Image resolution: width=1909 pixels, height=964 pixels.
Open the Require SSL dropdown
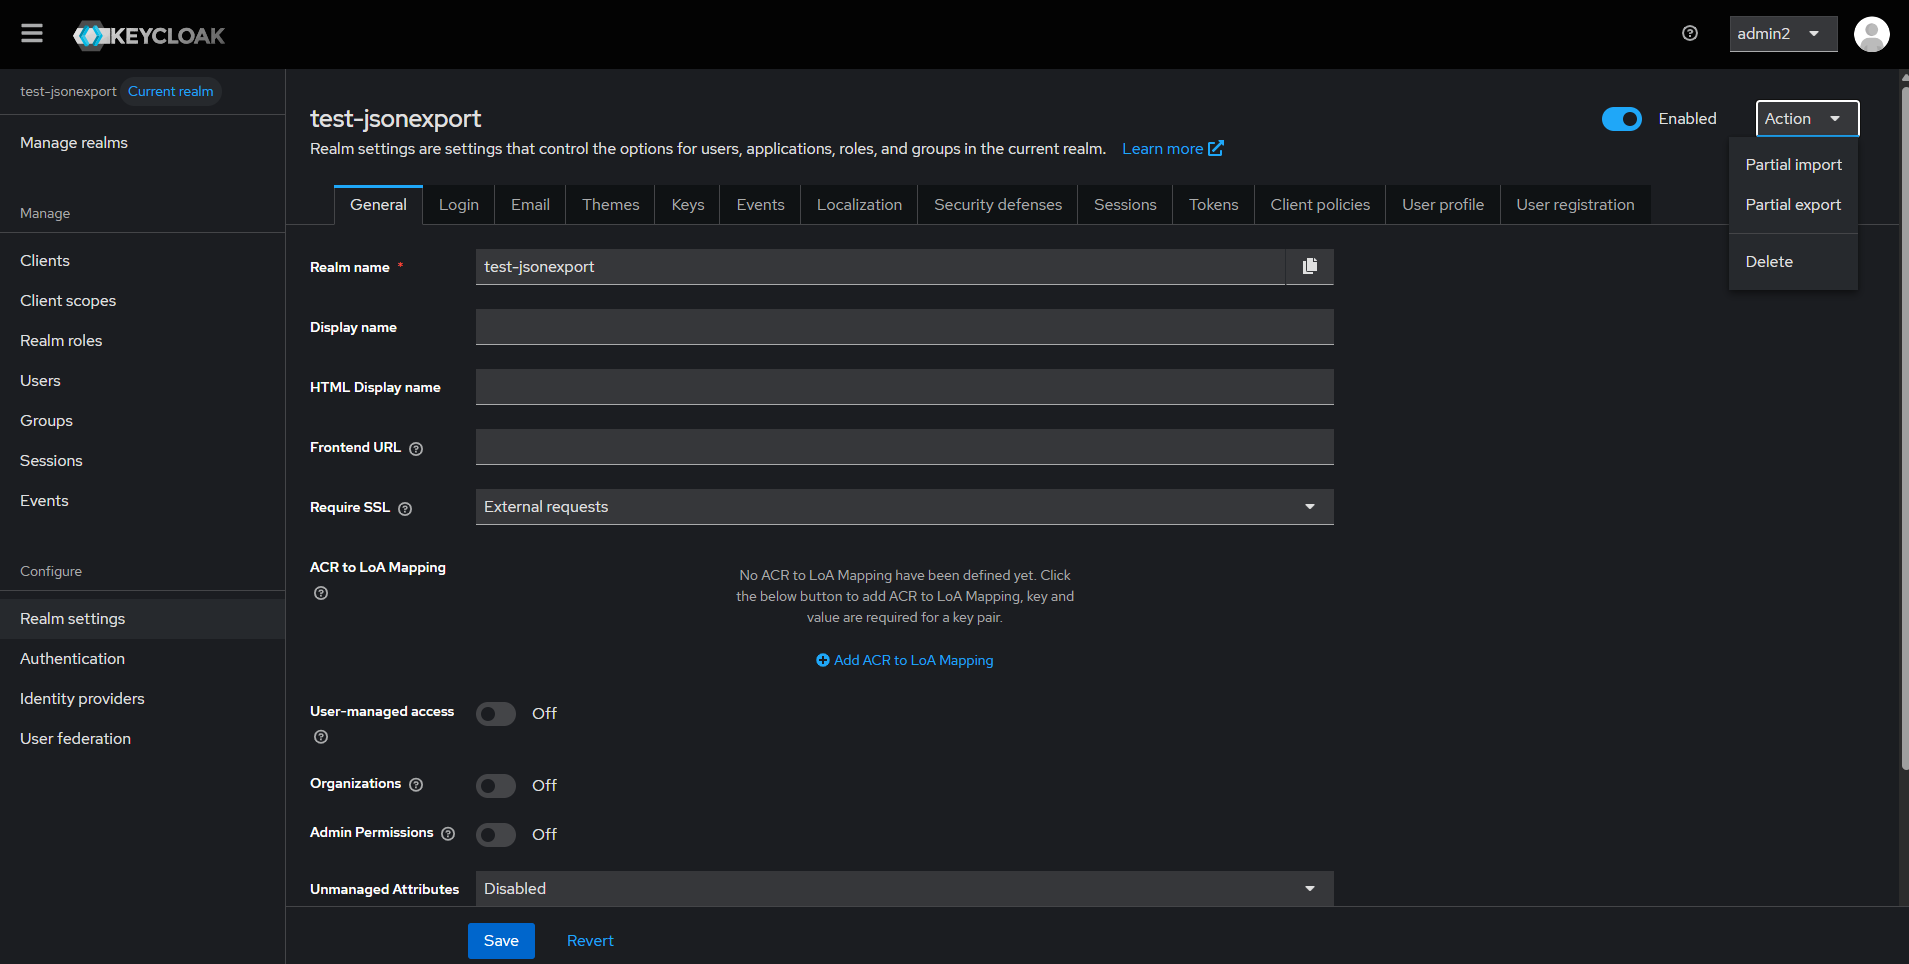click(904, 507)
